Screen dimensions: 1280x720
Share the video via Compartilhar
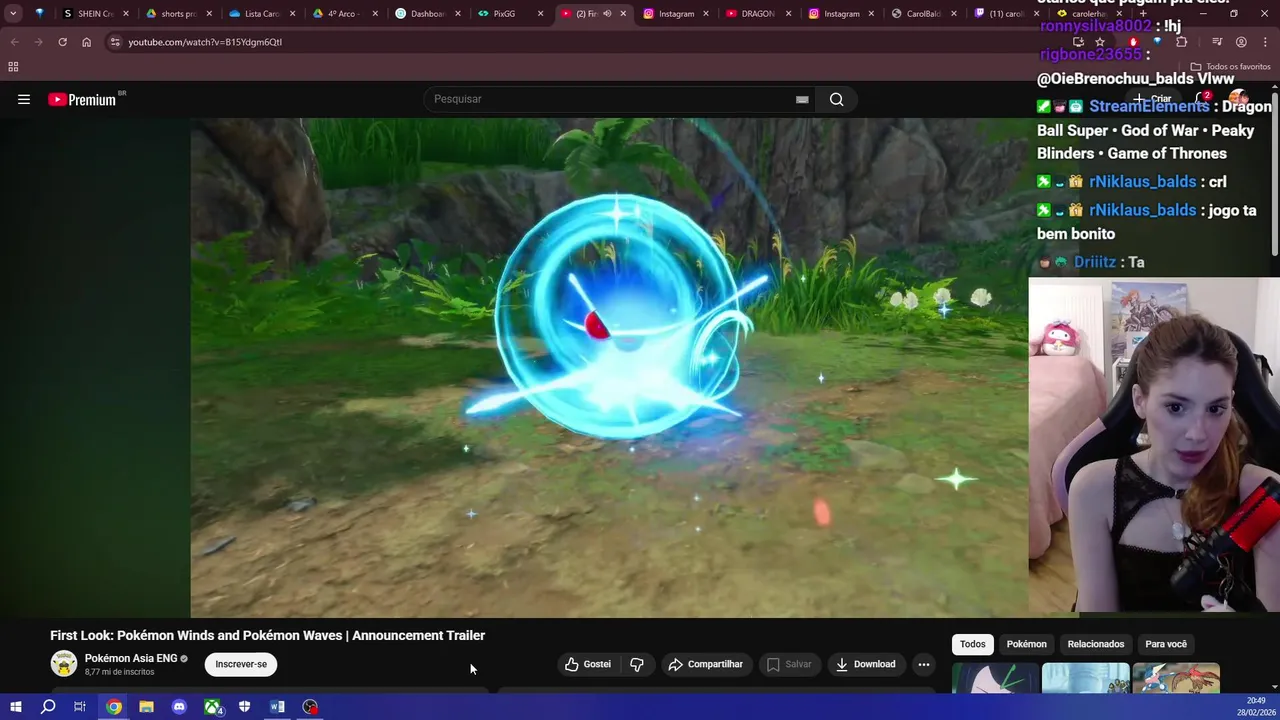[x=705, y=664]
